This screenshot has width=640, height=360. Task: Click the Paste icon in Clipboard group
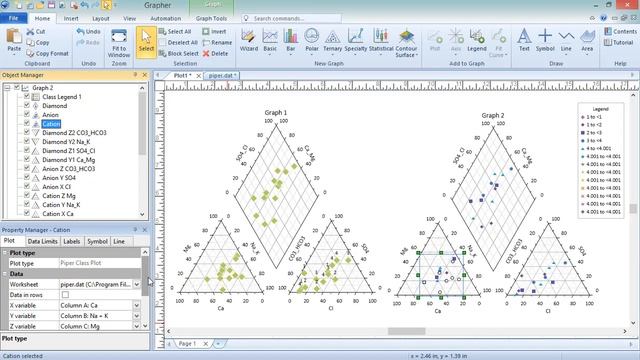(x=14, y=36)
